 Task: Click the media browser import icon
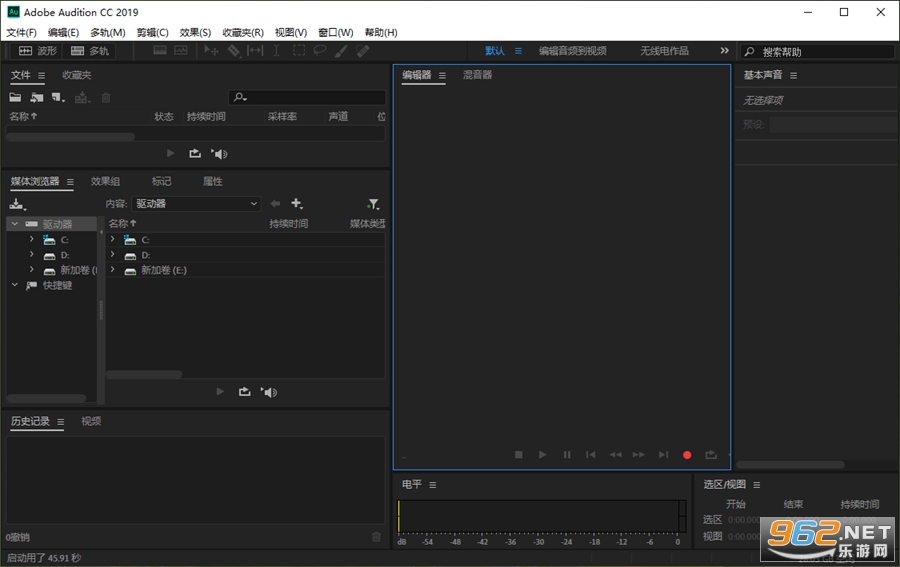(x=17, y=204)
